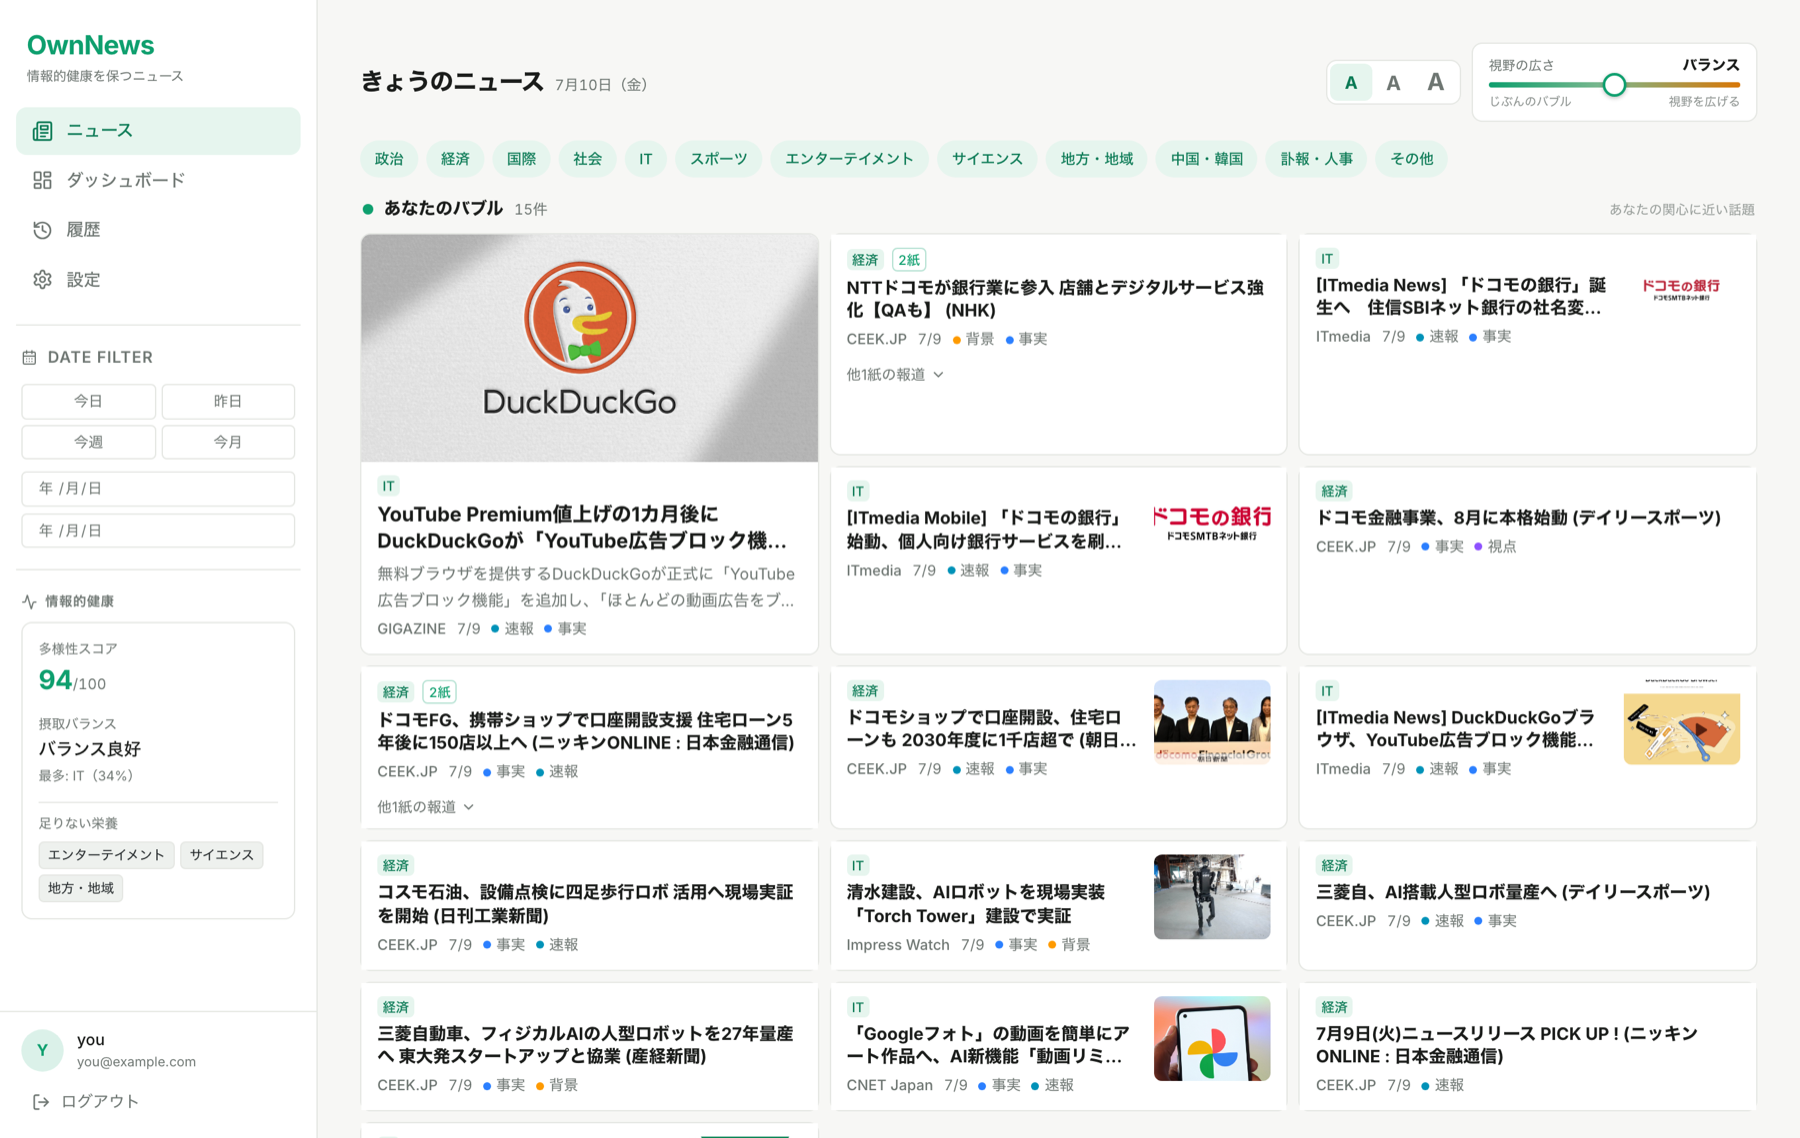
Task: Set date filter to 今月
Action: [228, 442]
